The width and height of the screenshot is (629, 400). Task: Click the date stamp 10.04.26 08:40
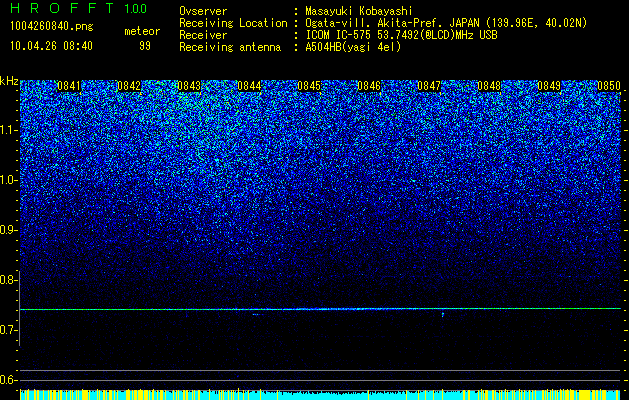[x=51, y=46]
